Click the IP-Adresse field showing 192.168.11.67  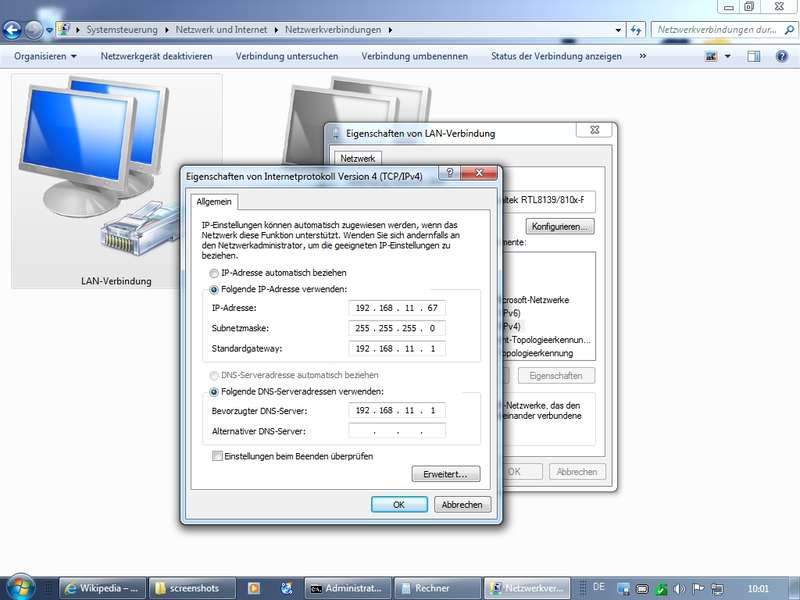397,308
